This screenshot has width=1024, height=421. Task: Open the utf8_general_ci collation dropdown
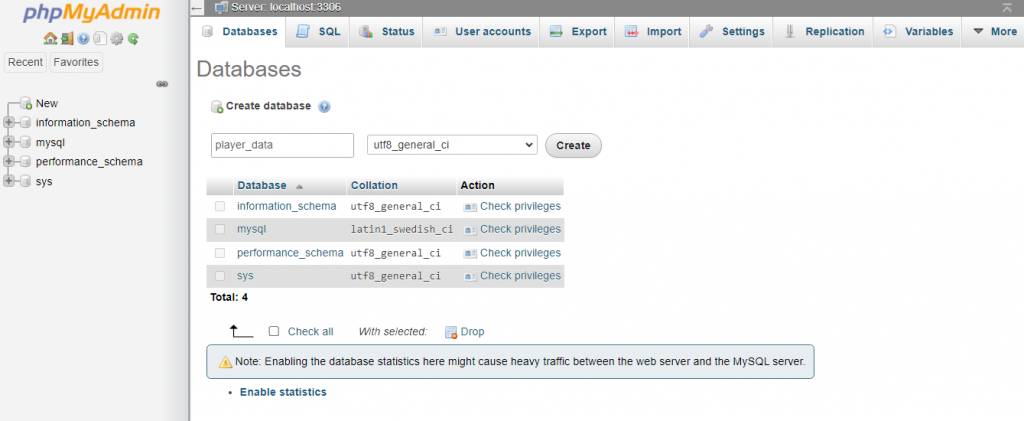click(x=452, y=145)
